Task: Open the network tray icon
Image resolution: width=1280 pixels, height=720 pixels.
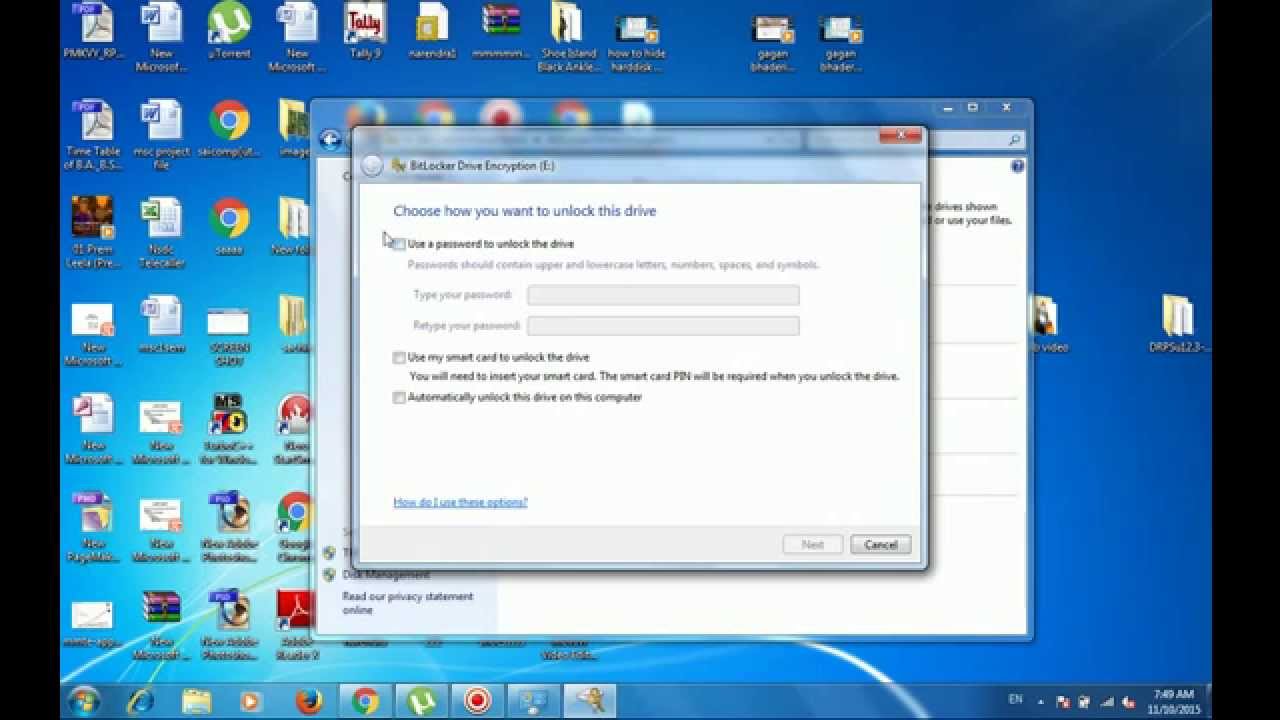Action: point(1106,702)
